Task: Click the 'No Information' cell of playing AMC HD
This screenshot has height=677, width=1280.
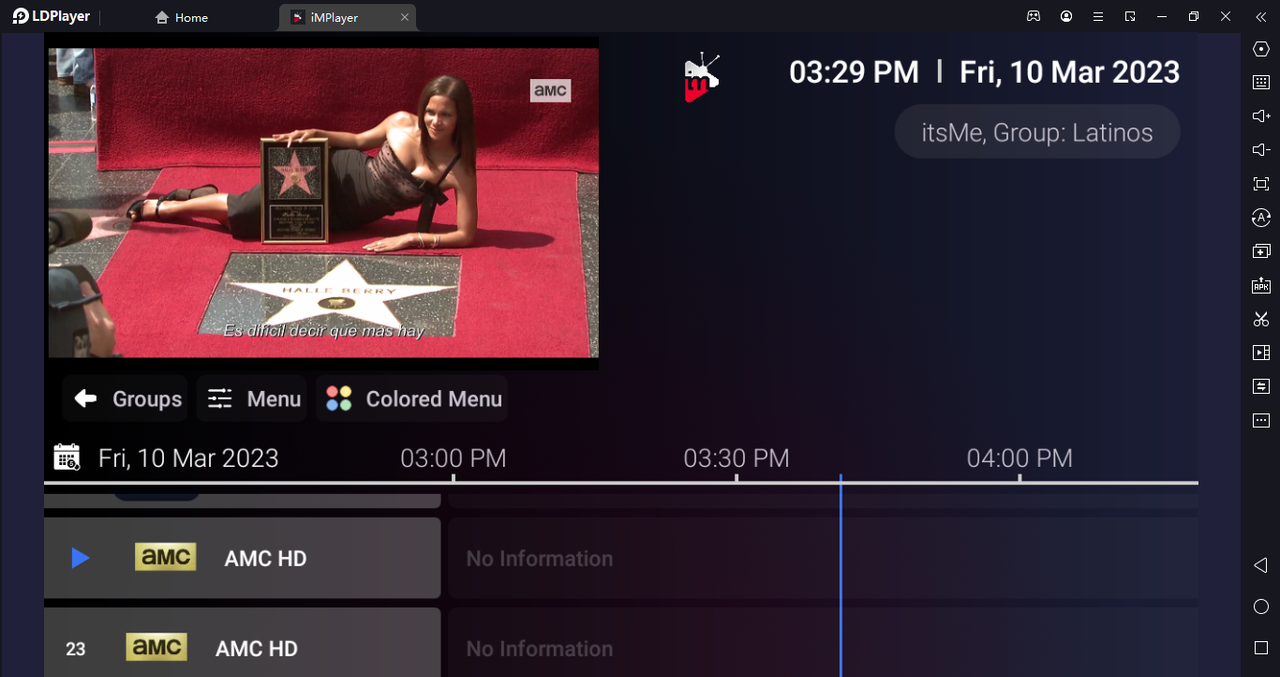Action: pyautogui.click(x=822, y=558)
